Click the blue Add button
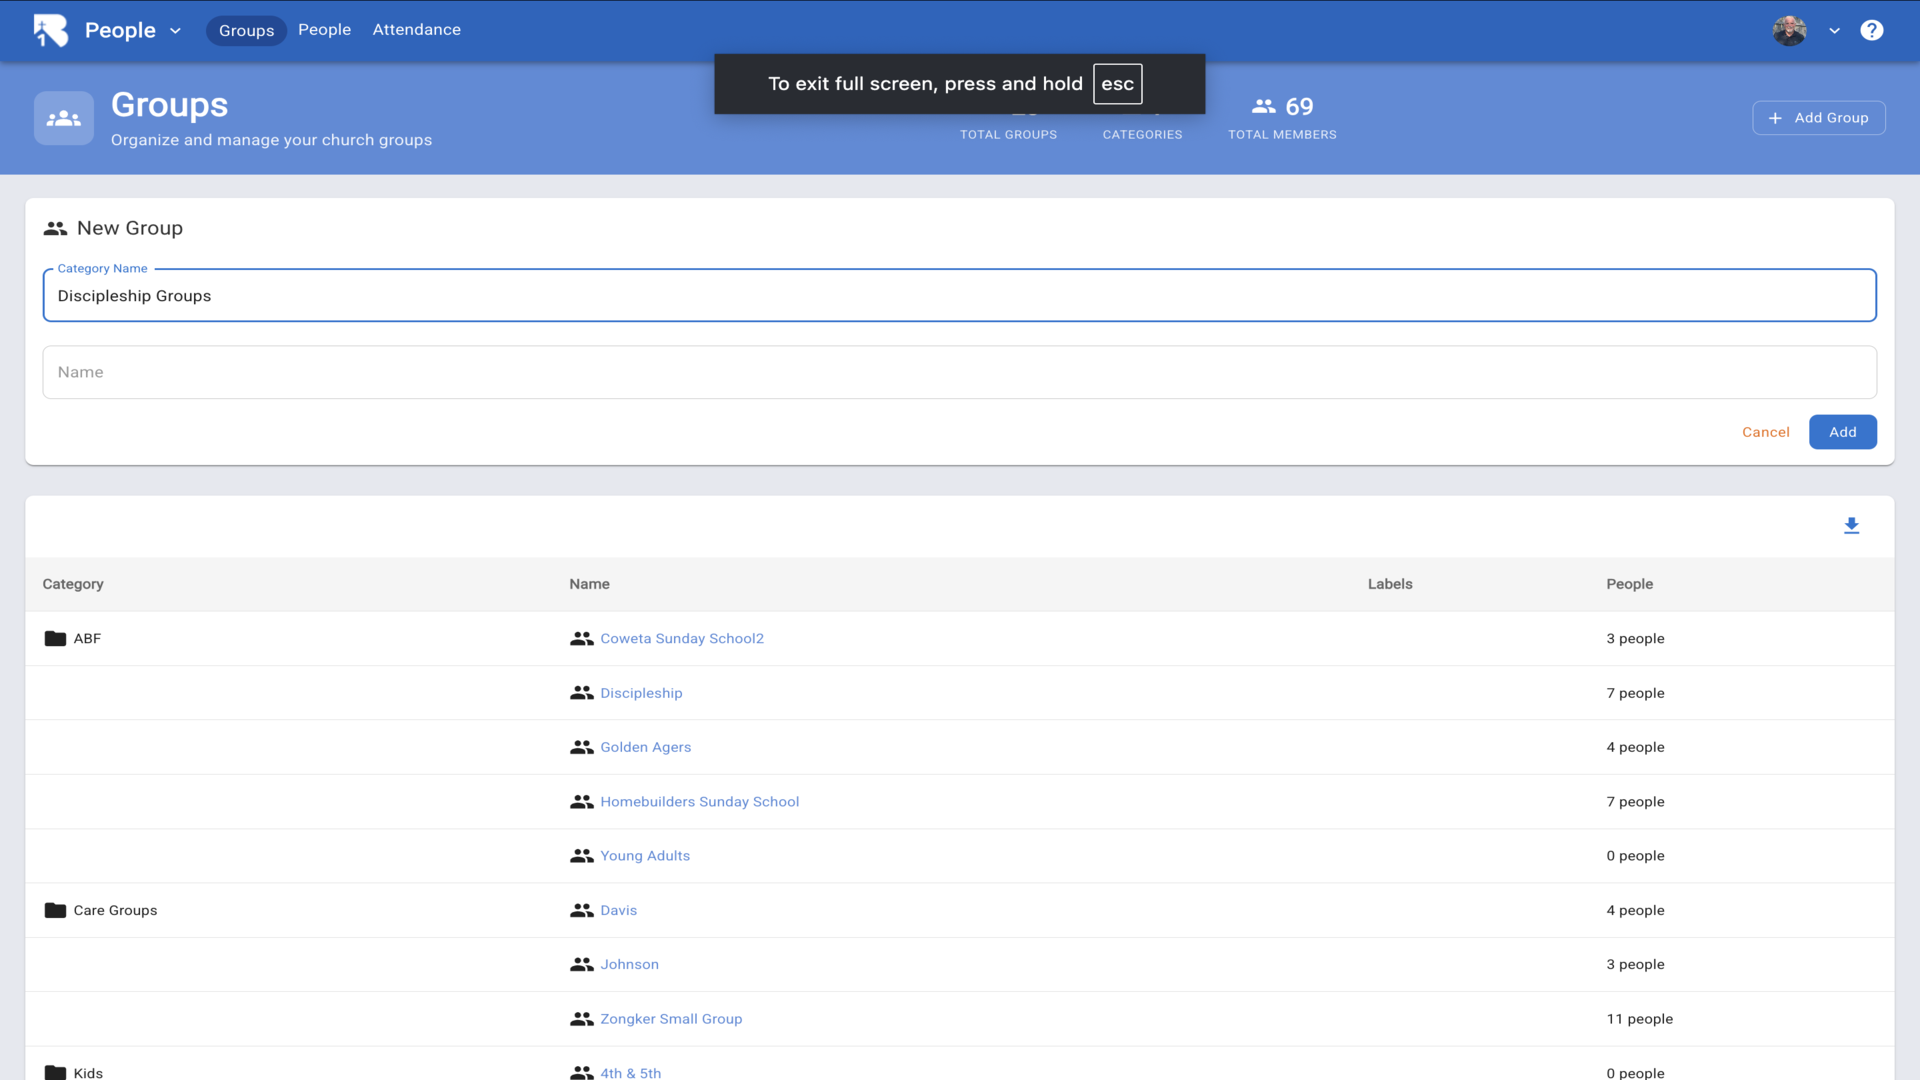Viewport: 1920px width, 1080px height. [1842, 432]
